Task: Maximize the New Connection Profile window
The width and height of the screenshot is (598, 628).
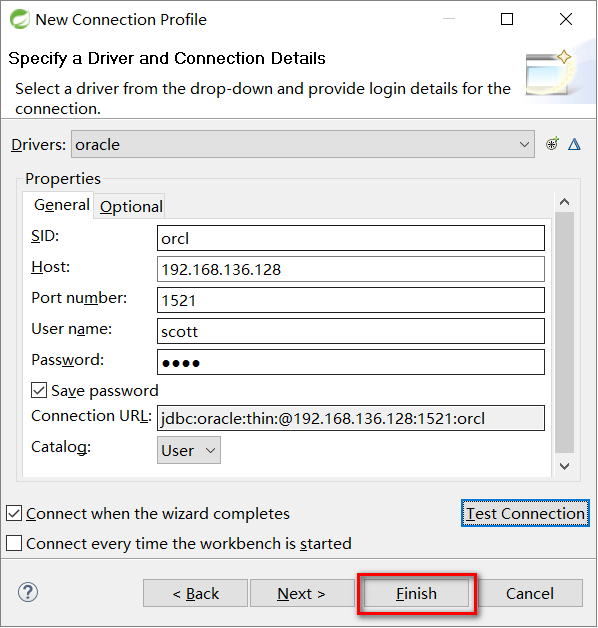Action: (507, 19)
